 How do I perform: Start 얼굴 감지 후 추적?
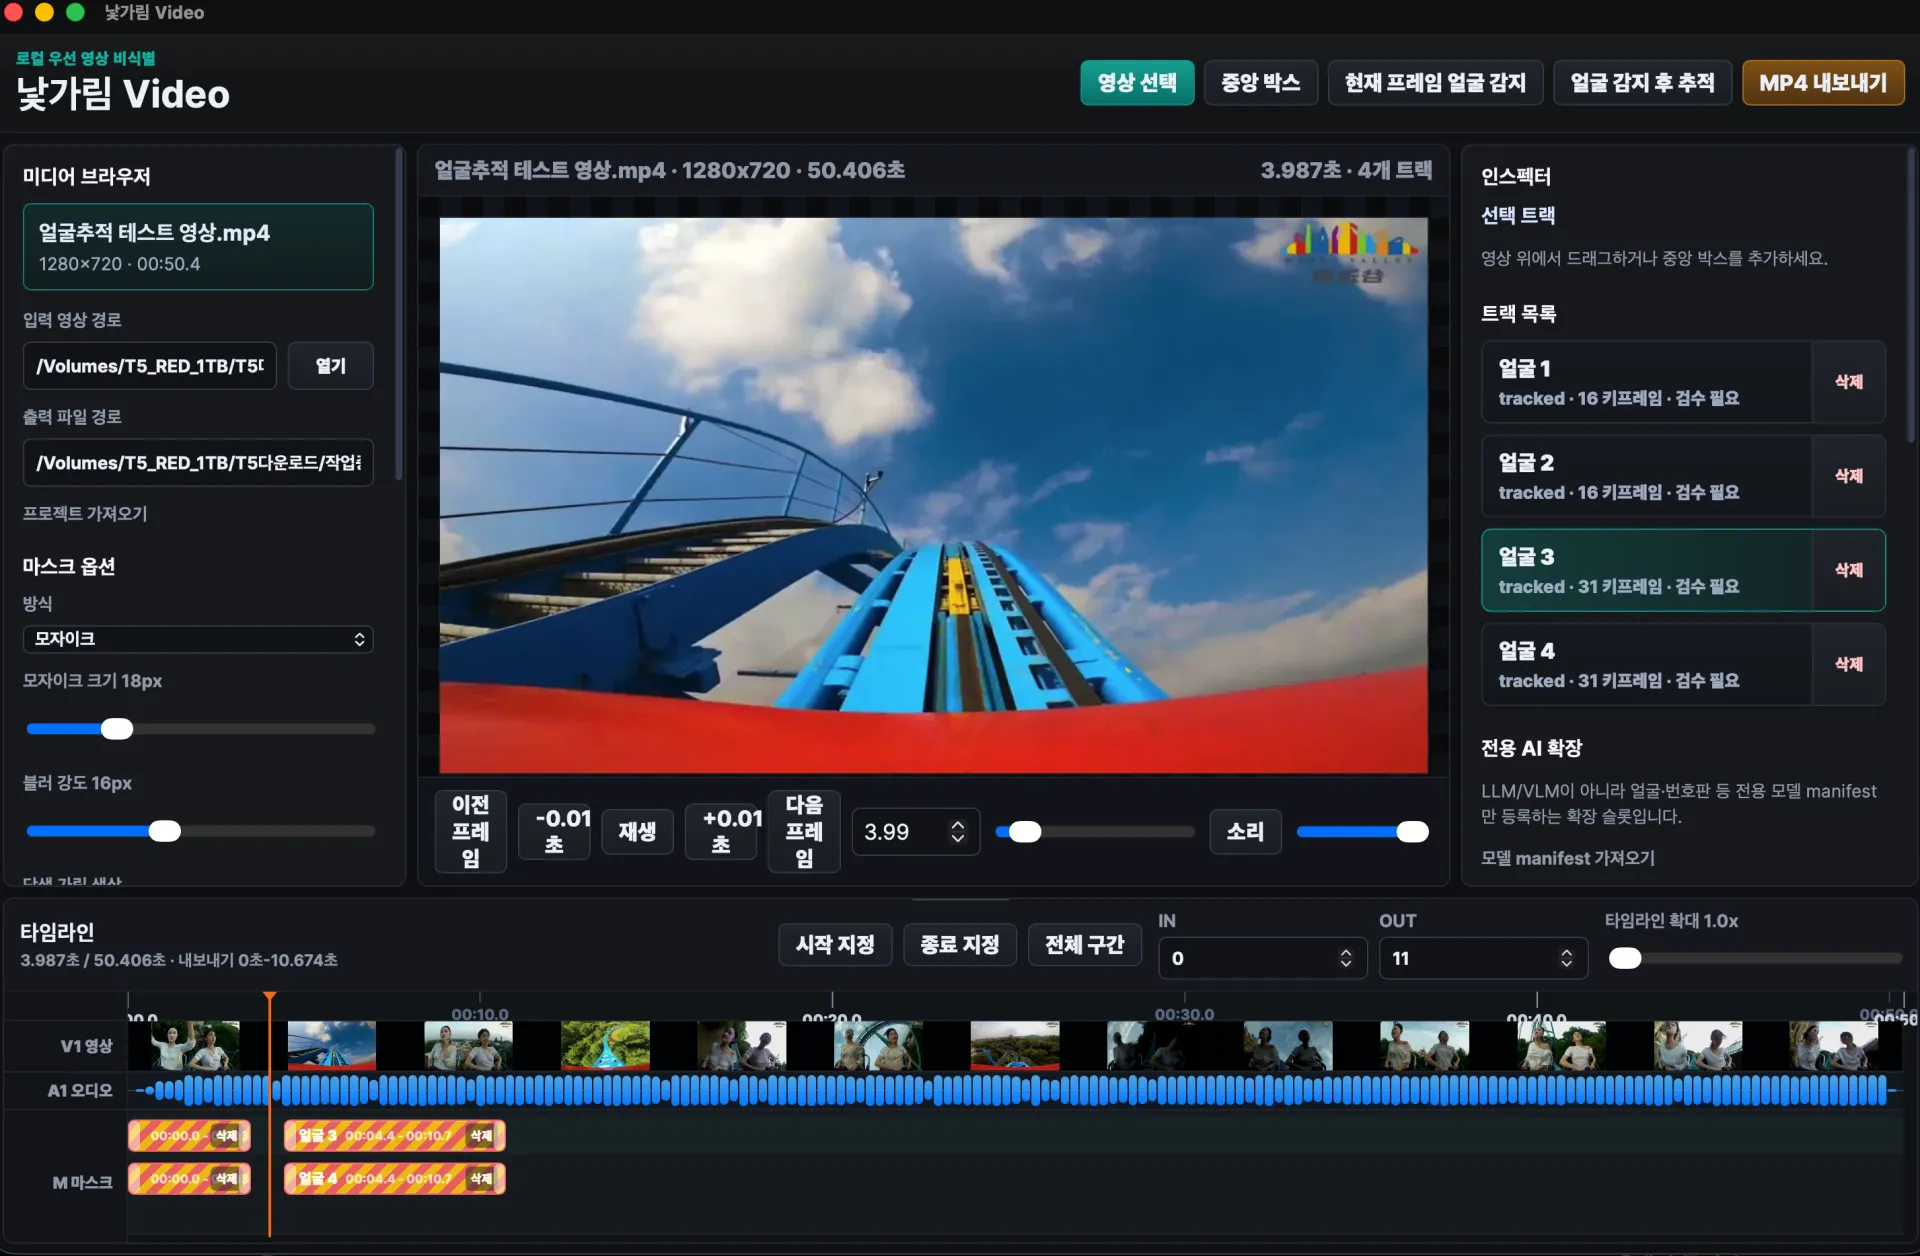[1642, 83]
